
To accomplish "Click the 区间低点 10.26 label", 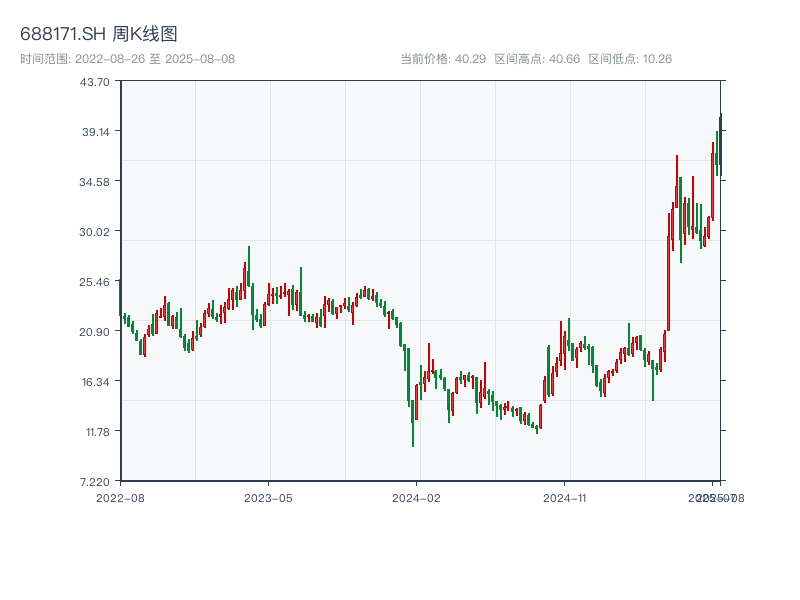I will point(630,59).
